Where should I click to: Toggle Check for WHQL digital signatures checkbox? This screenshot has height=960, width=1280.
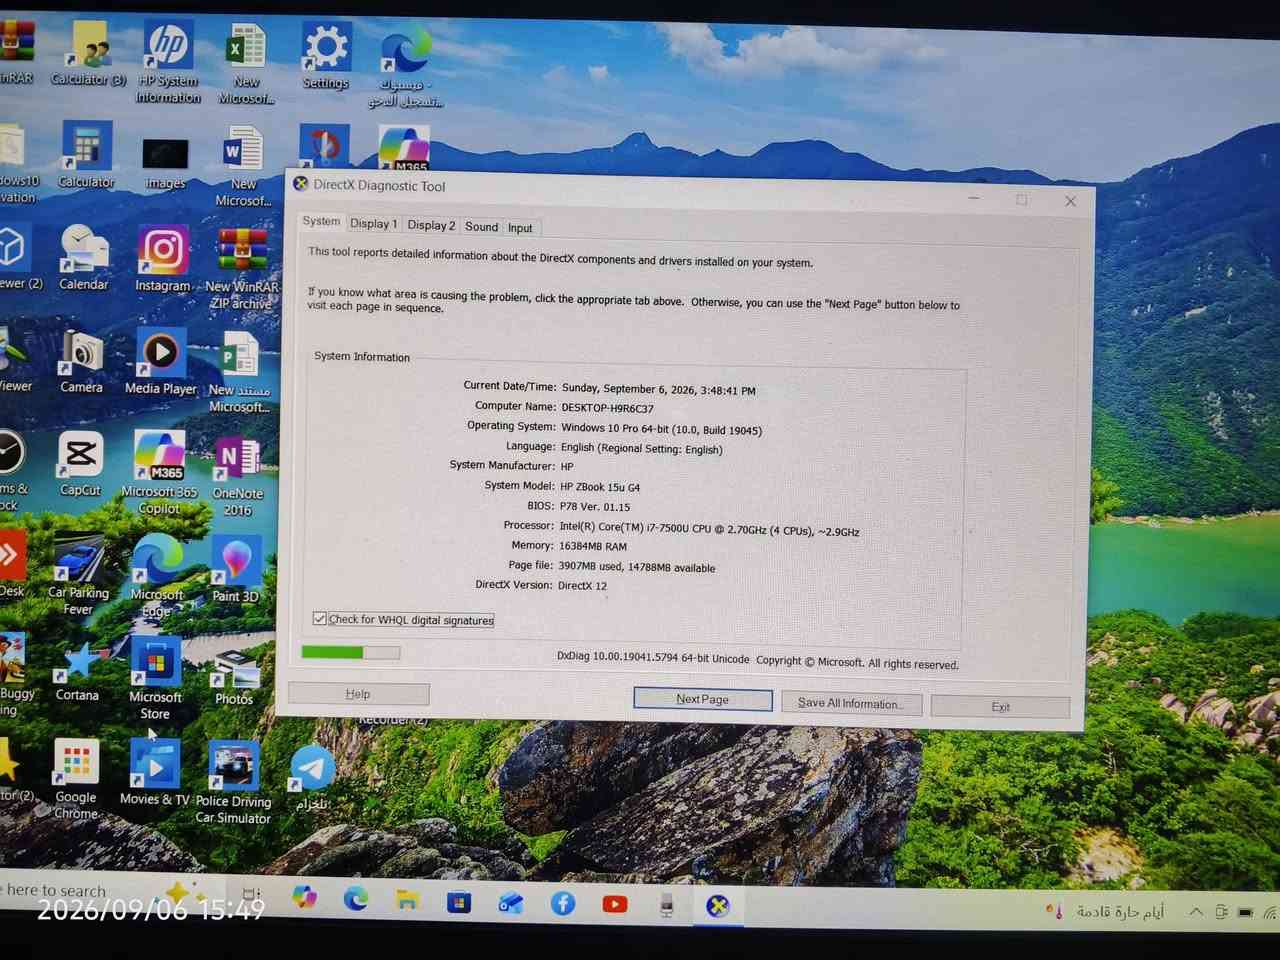320,619
